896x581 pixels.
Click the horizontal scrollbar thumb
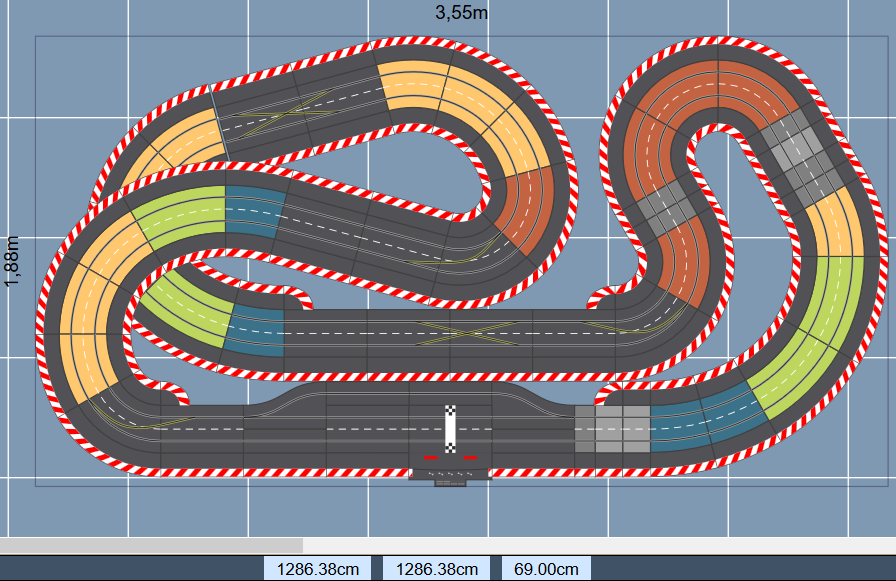pyautogui.click(x=151, y=545)
